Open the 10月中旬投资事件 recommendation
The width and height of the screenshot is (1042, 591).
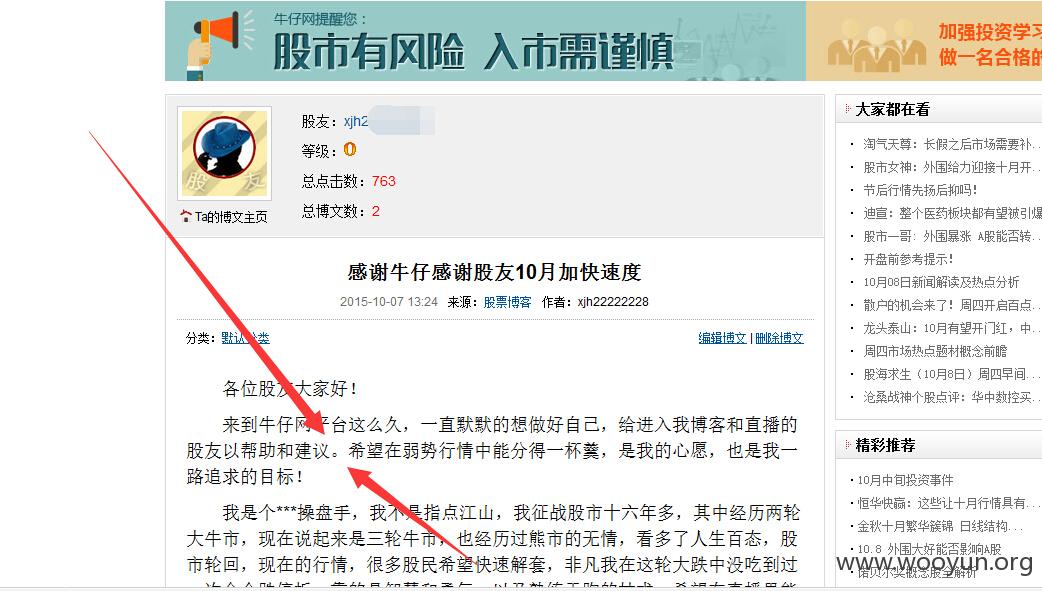tap(905, 480)
